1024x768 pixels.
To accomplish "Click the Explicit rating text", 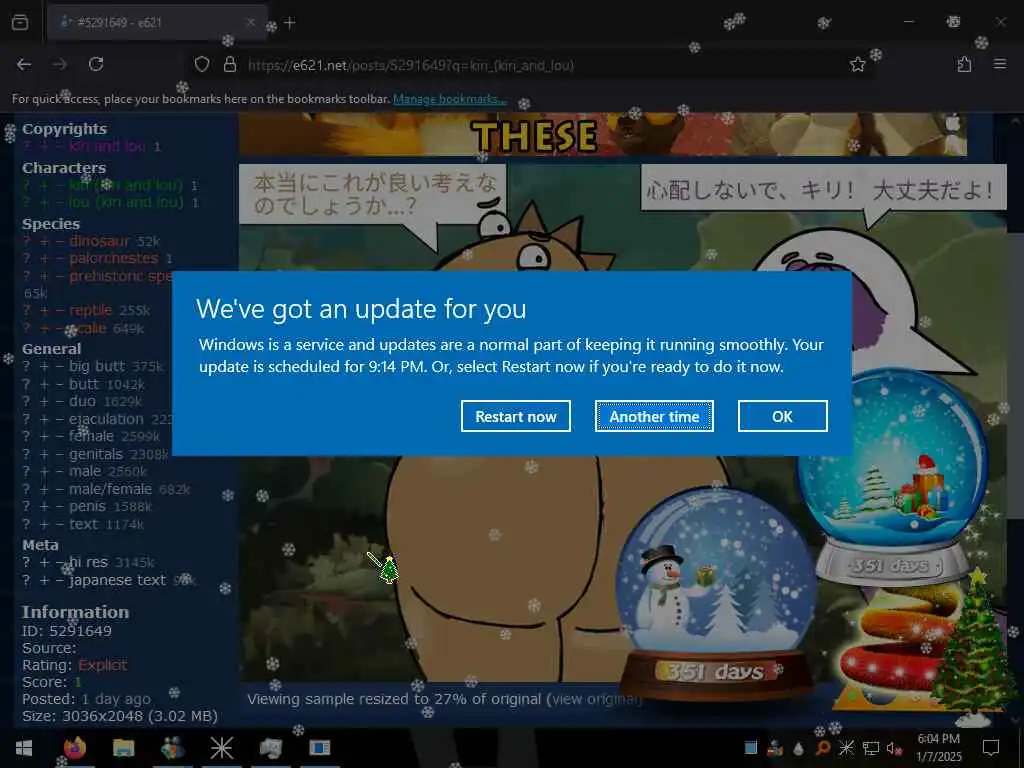I will (103, 665).
